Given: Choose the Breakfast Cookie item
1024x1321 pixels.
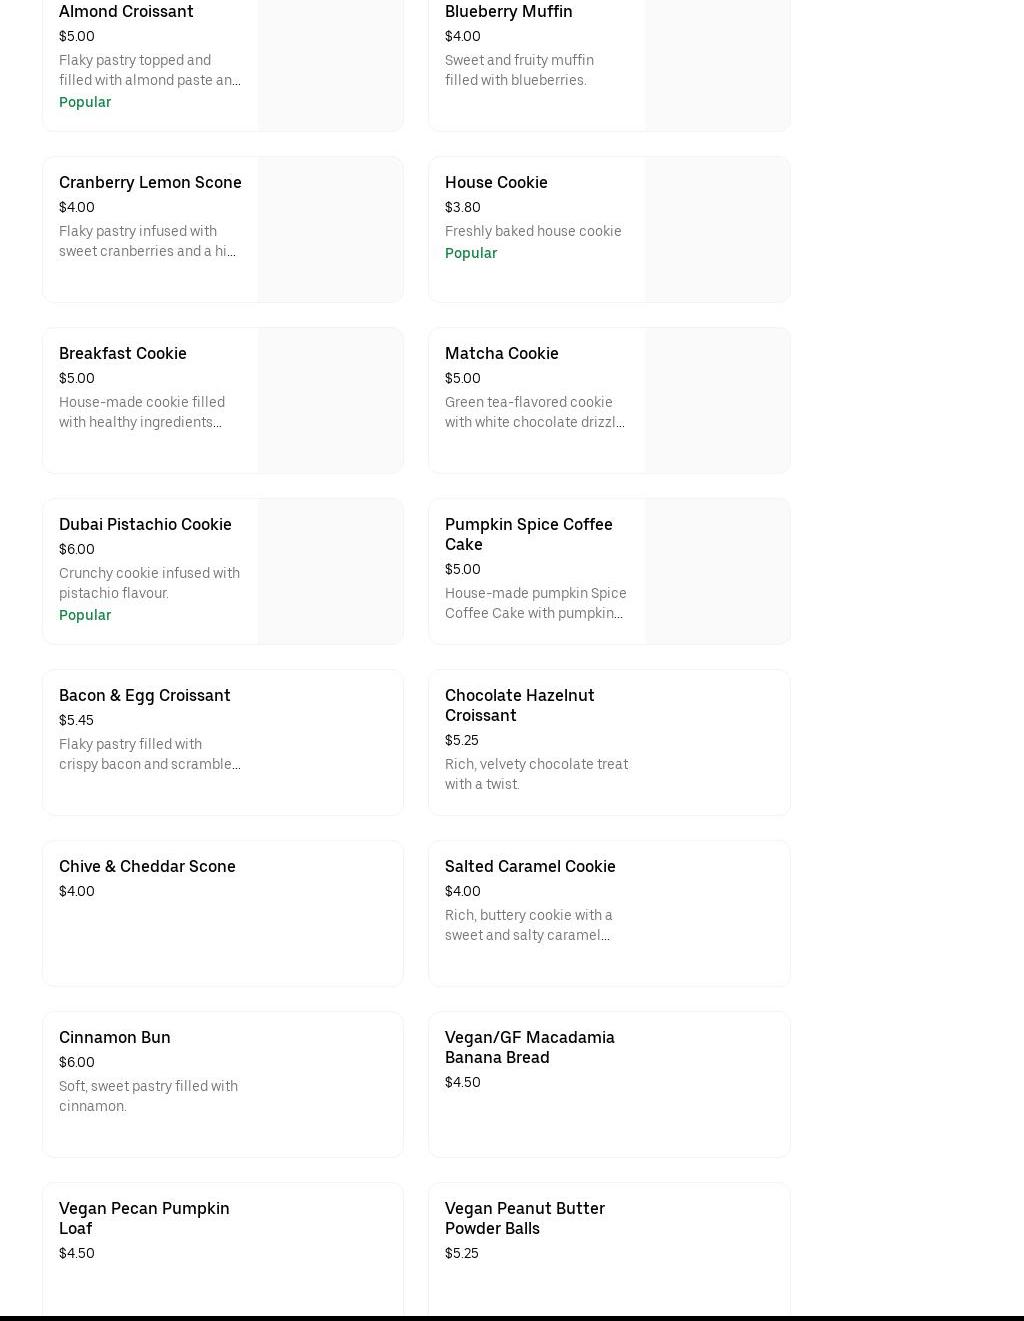Looking at the screenshot, I should (123, 353).
